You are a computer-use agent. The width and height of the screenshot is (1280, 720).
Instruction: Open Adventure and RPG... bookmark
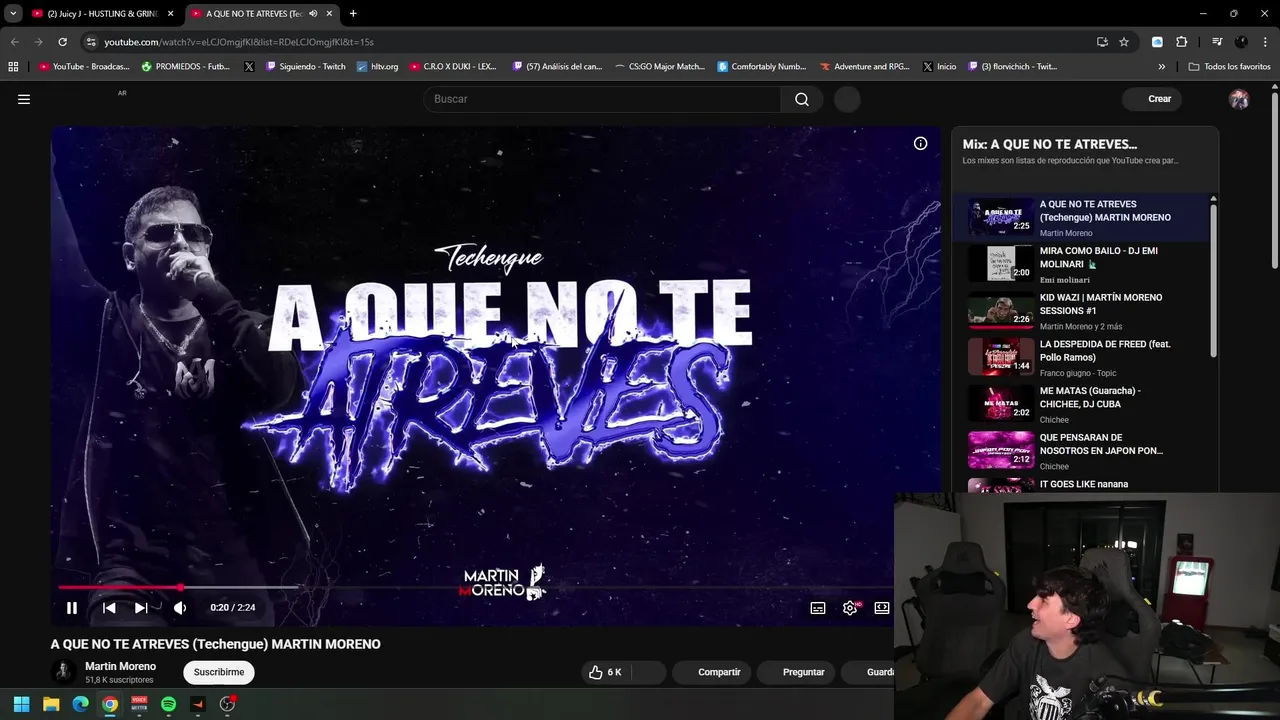point(864,67)
